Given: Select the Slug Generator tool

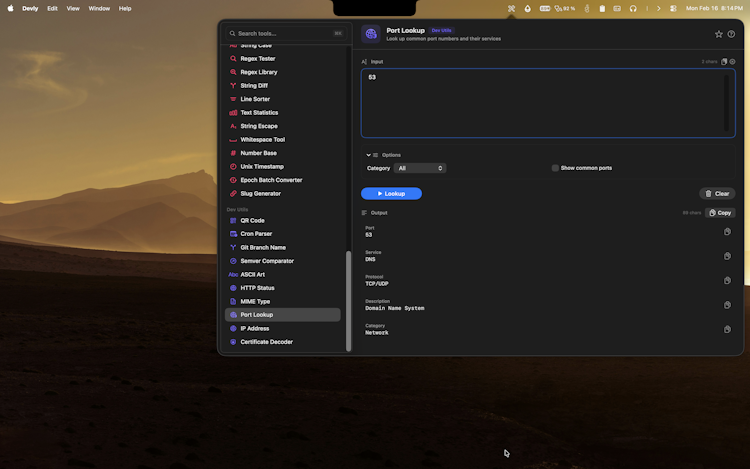Looking at the screenshot, I should 282,194.
